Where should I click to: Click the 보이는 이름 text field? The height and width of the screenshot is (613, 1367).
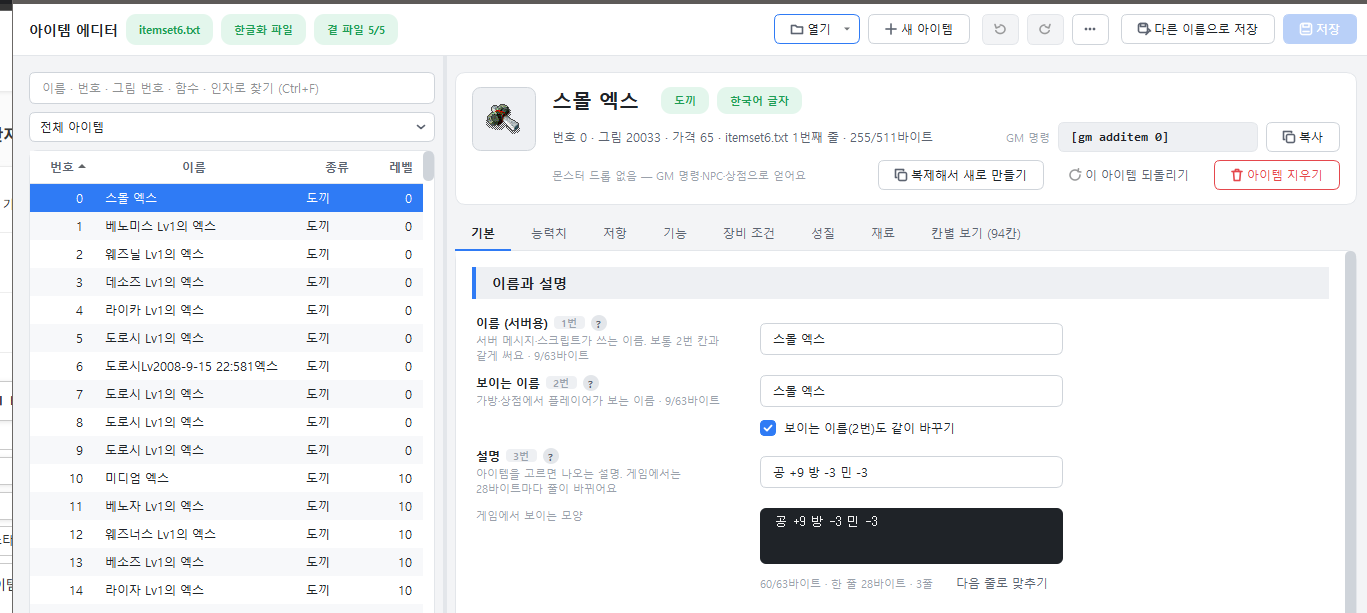point(911,391)
